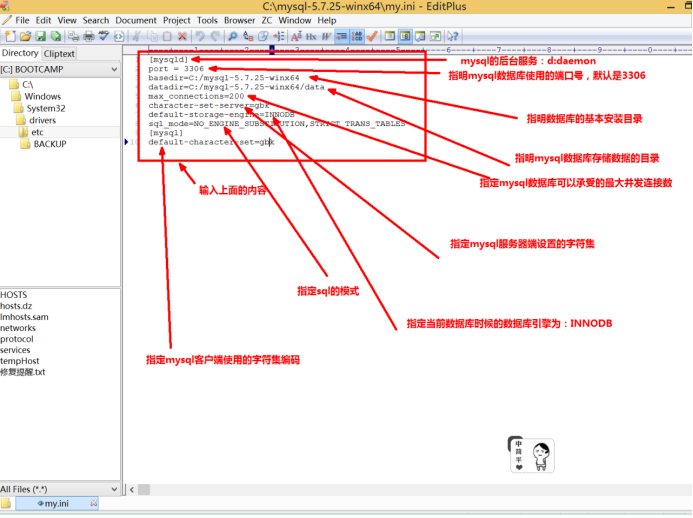The height and width of the screenshot is (518, 693).
Task: Open font settings with the Aa icon
Action: point(296,36)
